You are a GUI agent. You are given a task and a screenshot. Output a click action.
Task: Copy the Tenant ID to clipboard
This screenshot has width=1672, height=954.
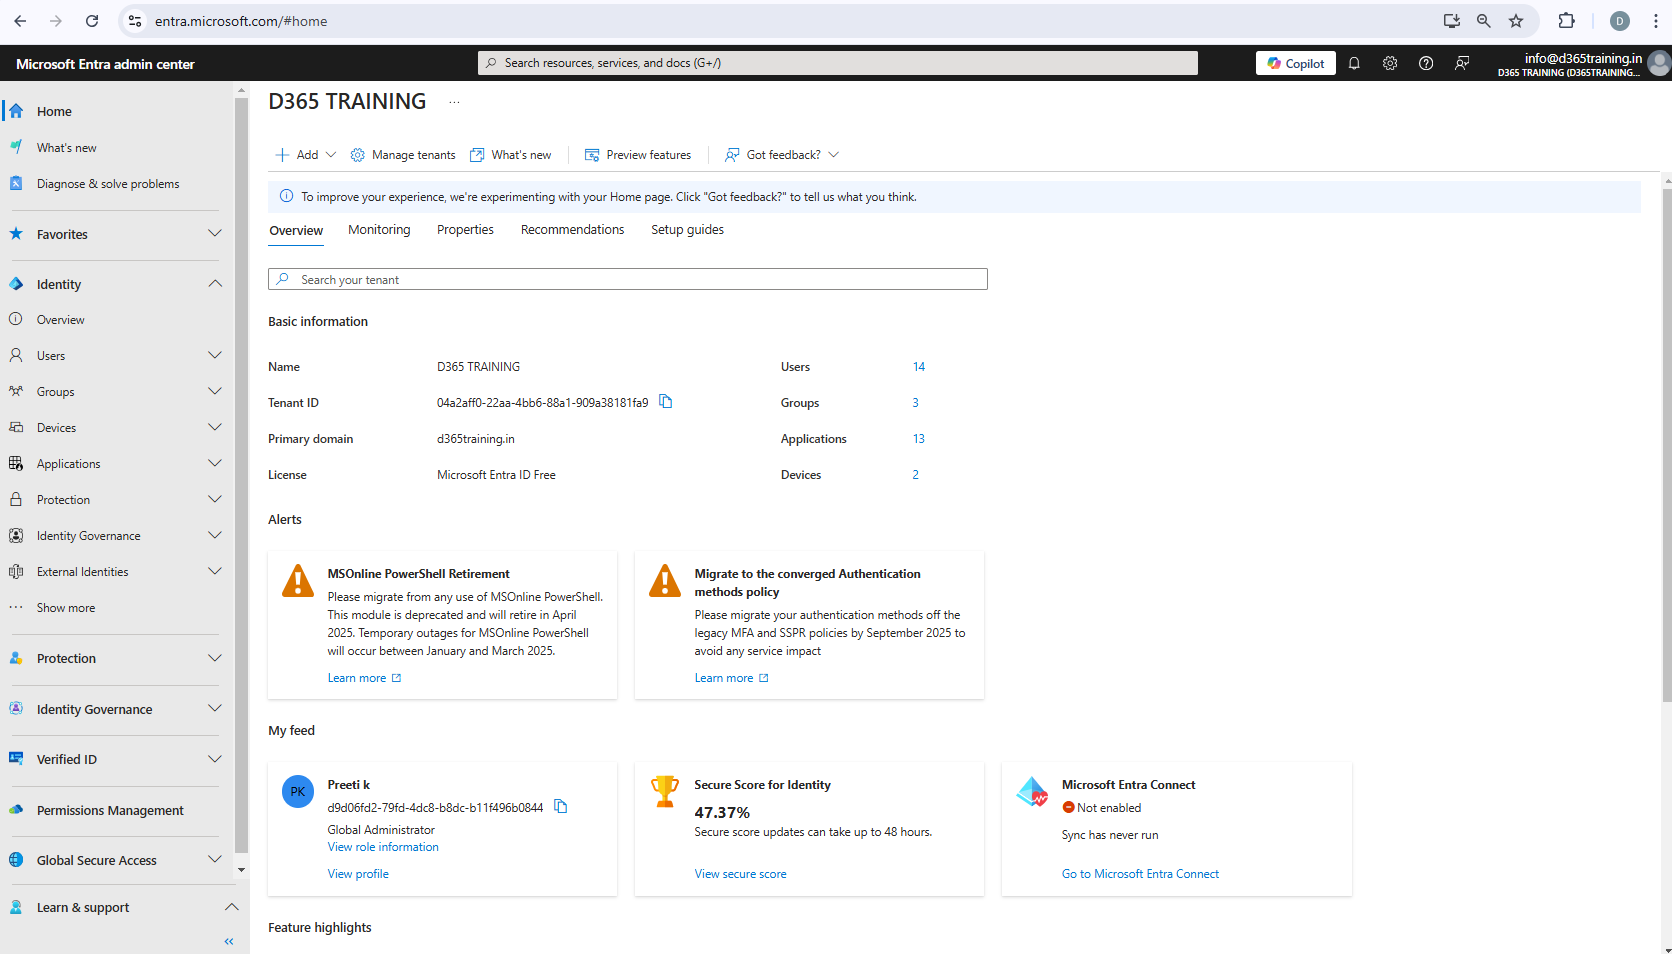pos(666,402)
